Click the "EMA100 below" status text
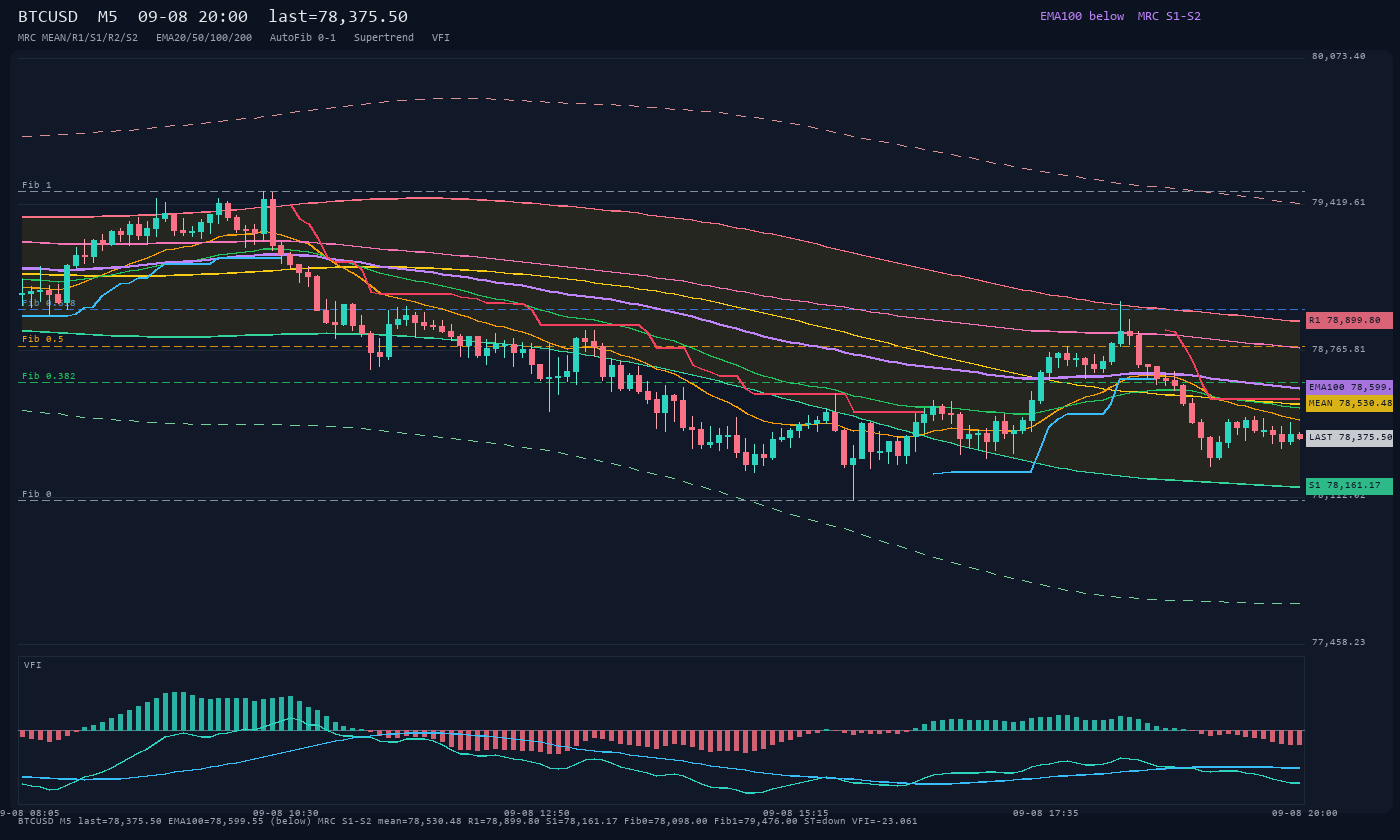The image size is (1400, 840). [1082, 16]
